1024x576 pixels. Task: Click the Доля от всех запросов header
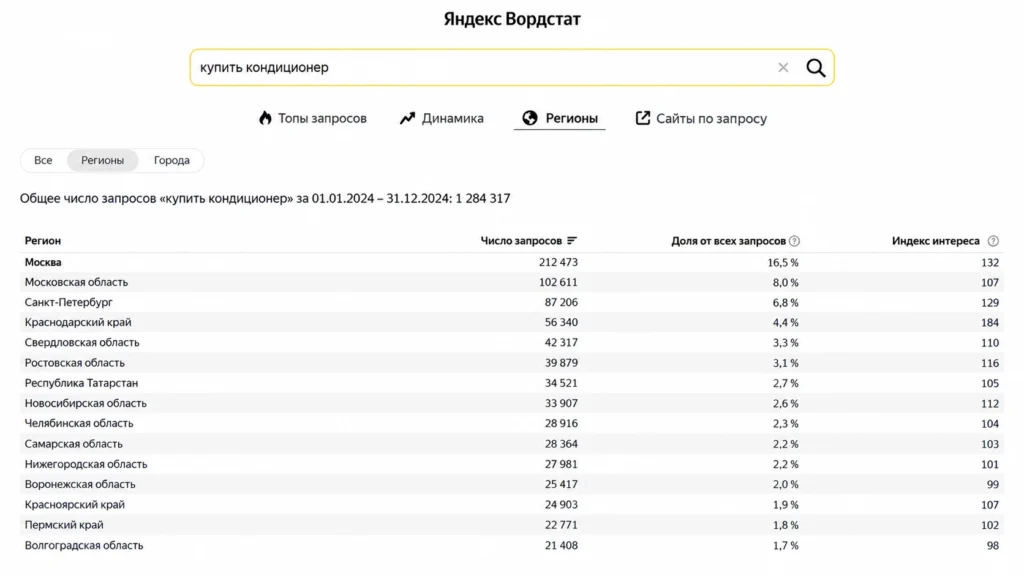[728, 241]
